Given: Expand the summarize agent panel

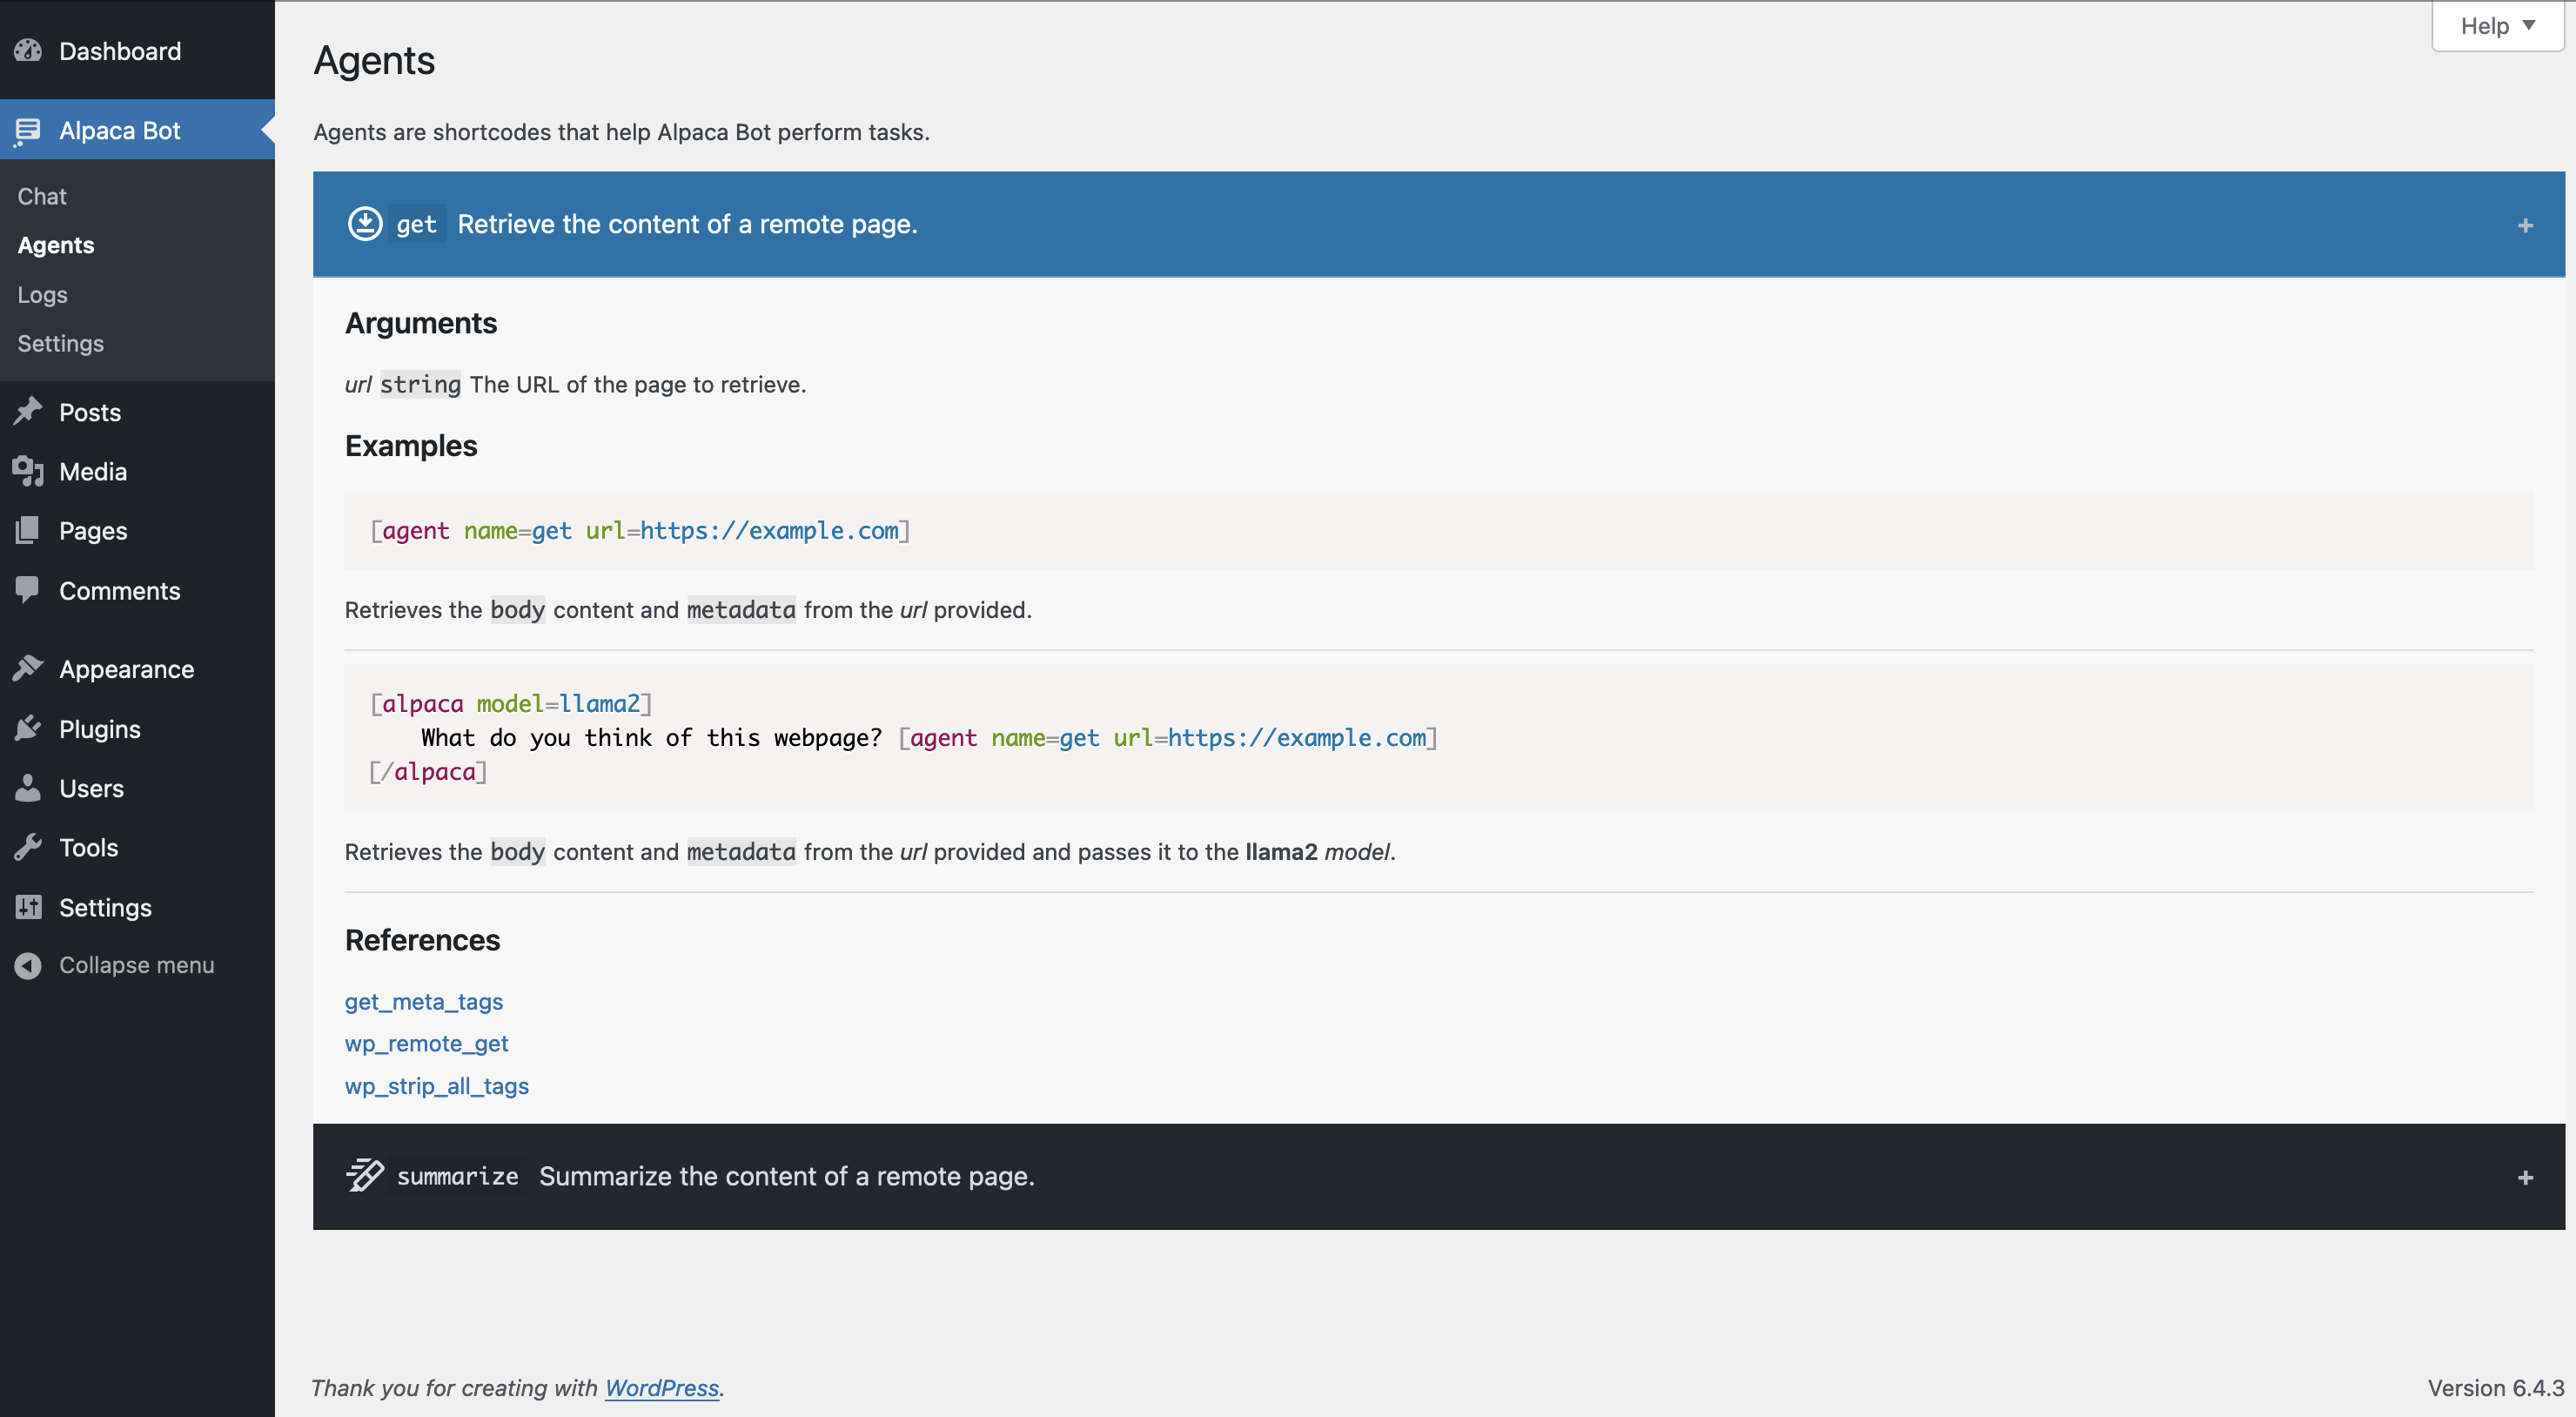Looking at the screenshot, I should (2526, 1176).
